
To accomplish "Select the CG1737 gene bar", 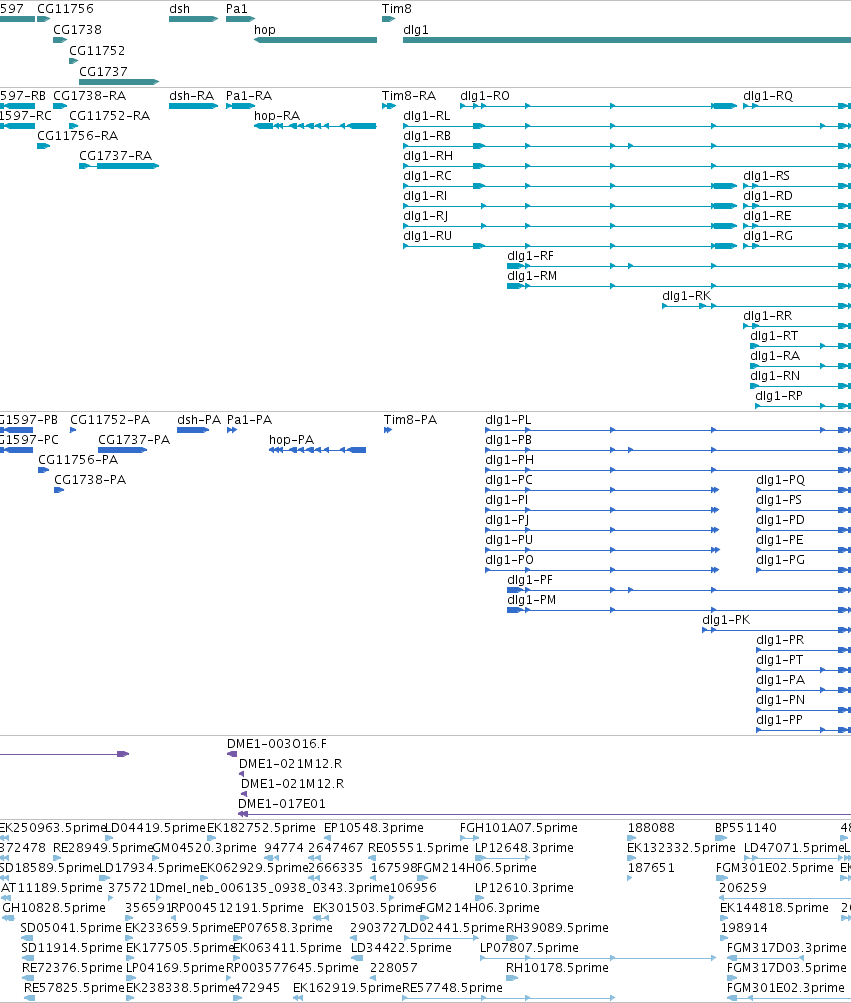I will (x=119, y=81).
